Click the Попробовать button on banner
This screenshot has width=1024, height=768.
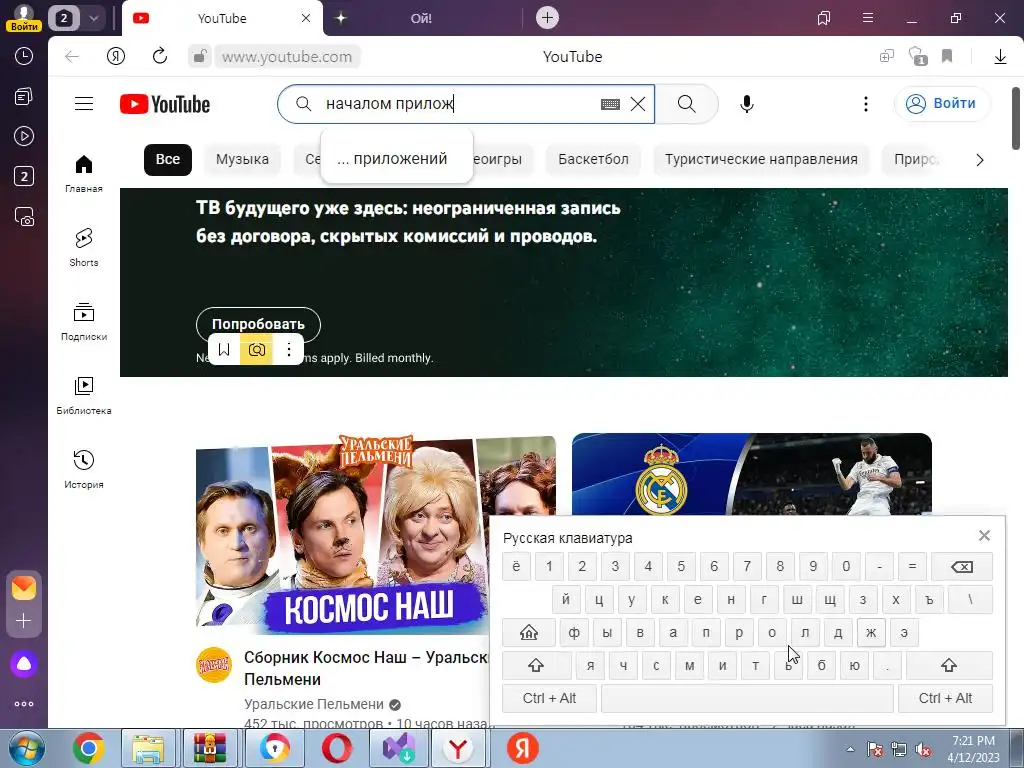click(258, 324)
